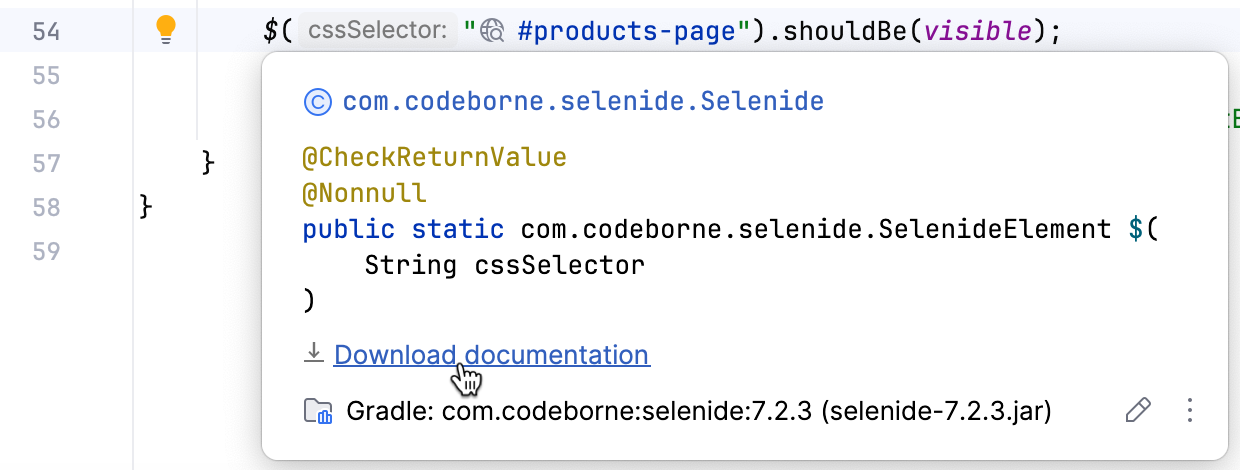Click the @Nonnull annotation in popup

(365, 193)
